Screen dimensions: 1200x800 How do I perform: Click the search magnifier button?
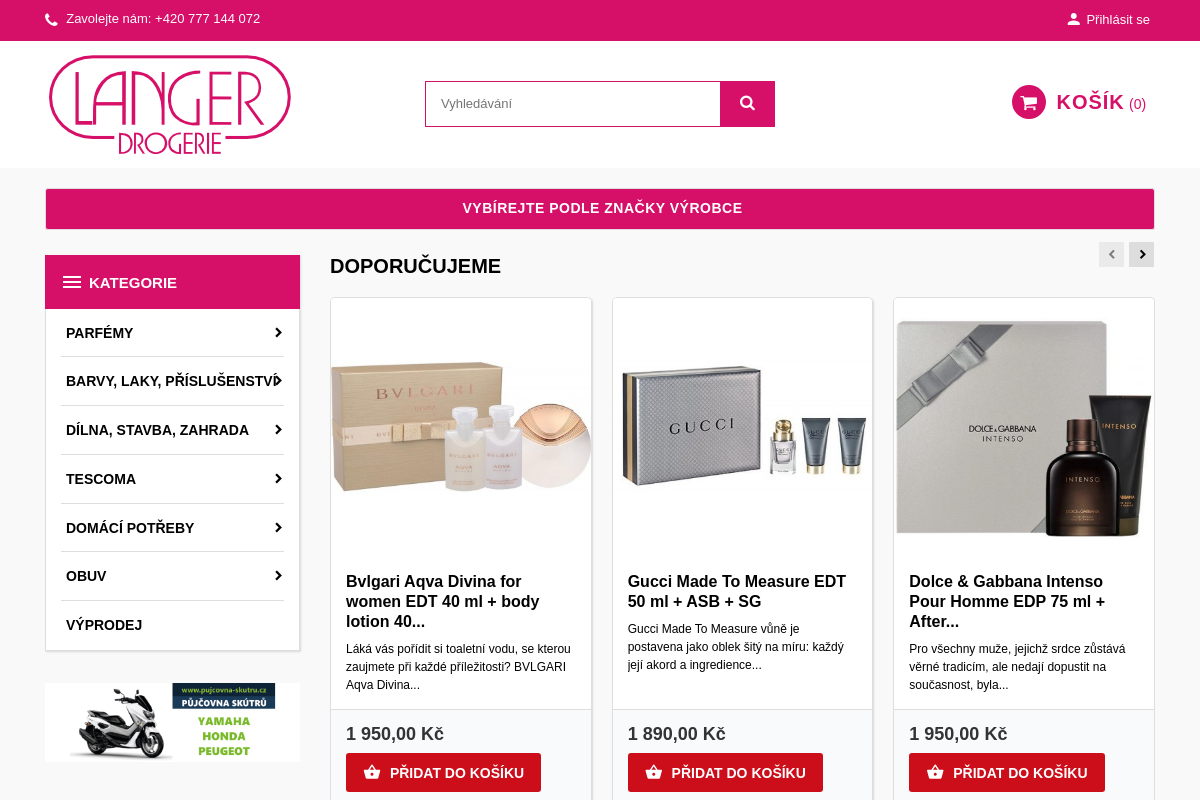point(747,104)
